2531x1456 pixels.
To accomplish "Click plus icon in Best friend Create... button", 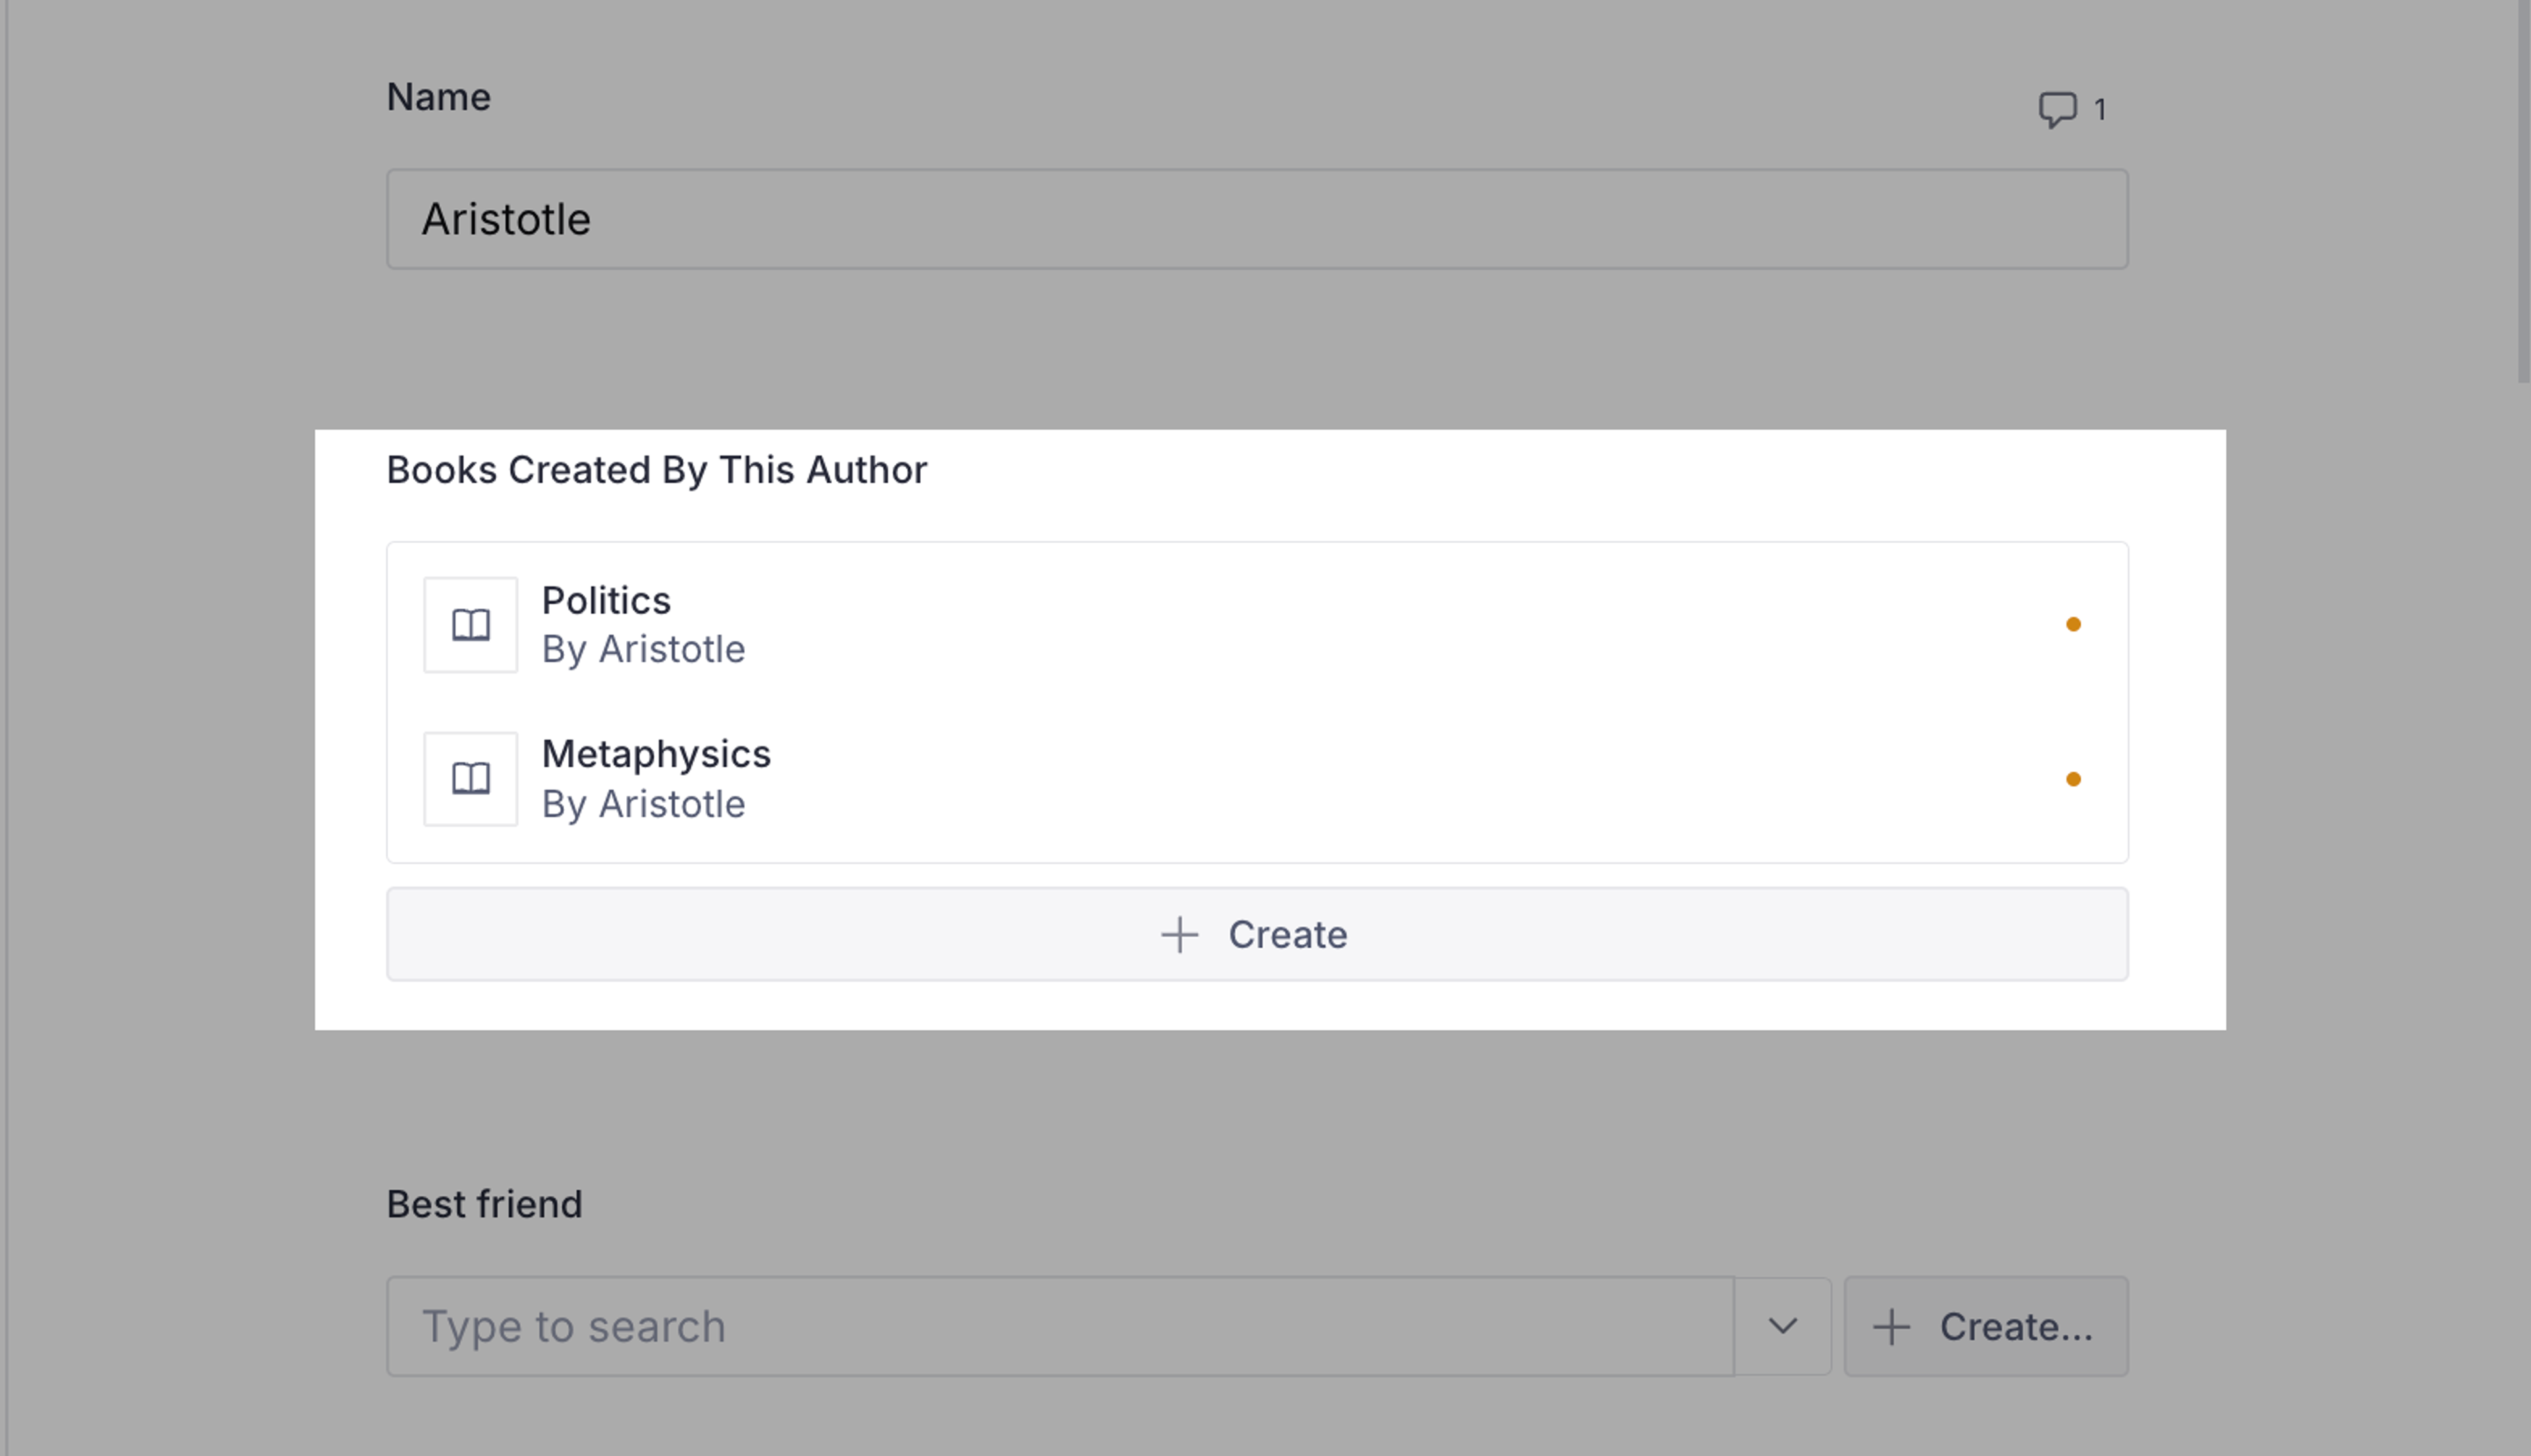I will (x=1891, y=1327).
